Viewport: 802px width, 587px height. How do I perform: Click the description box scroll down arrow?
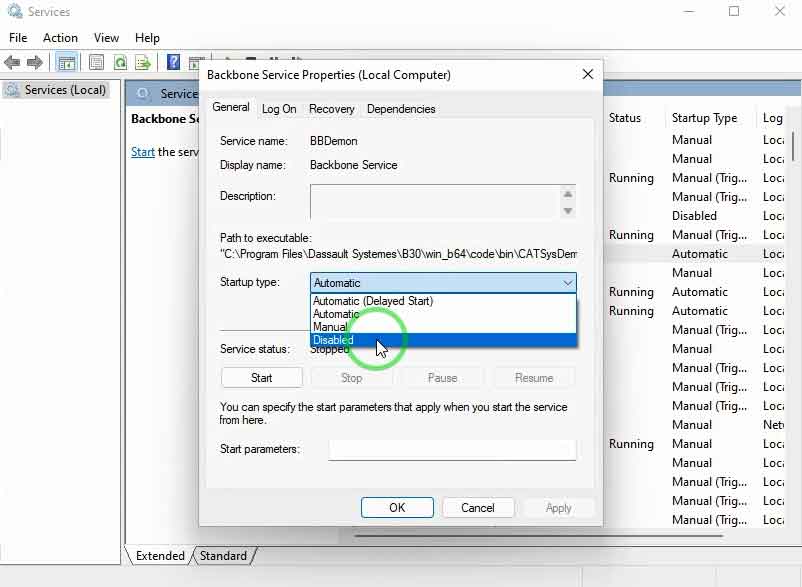pos(568,211)
